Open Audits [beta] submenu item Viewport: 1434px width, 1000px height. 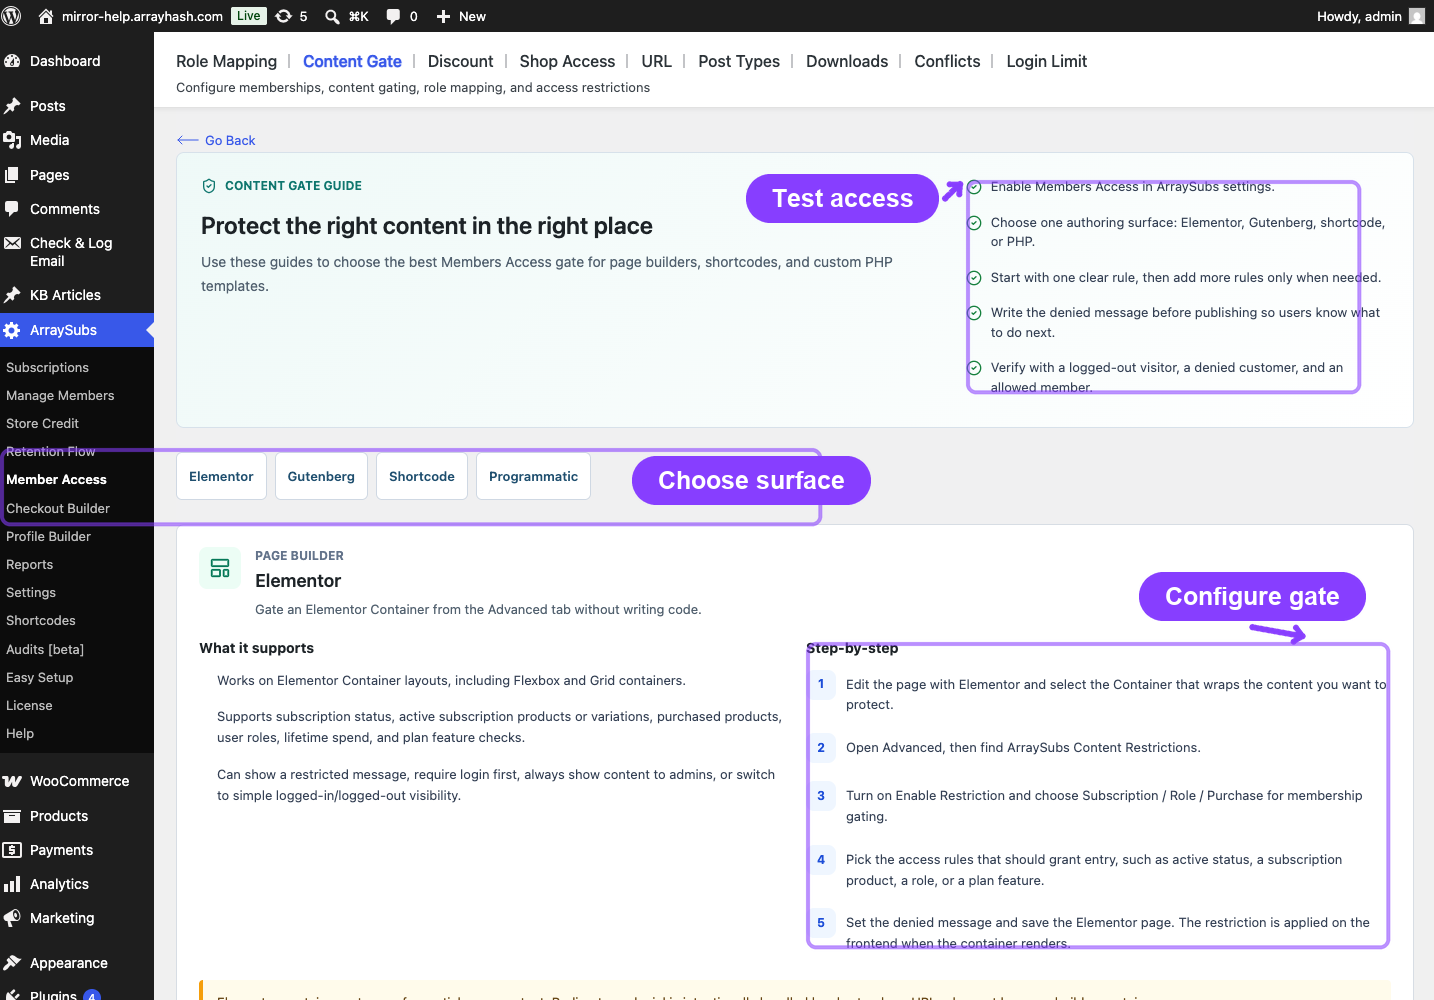[x=45, y=650]
